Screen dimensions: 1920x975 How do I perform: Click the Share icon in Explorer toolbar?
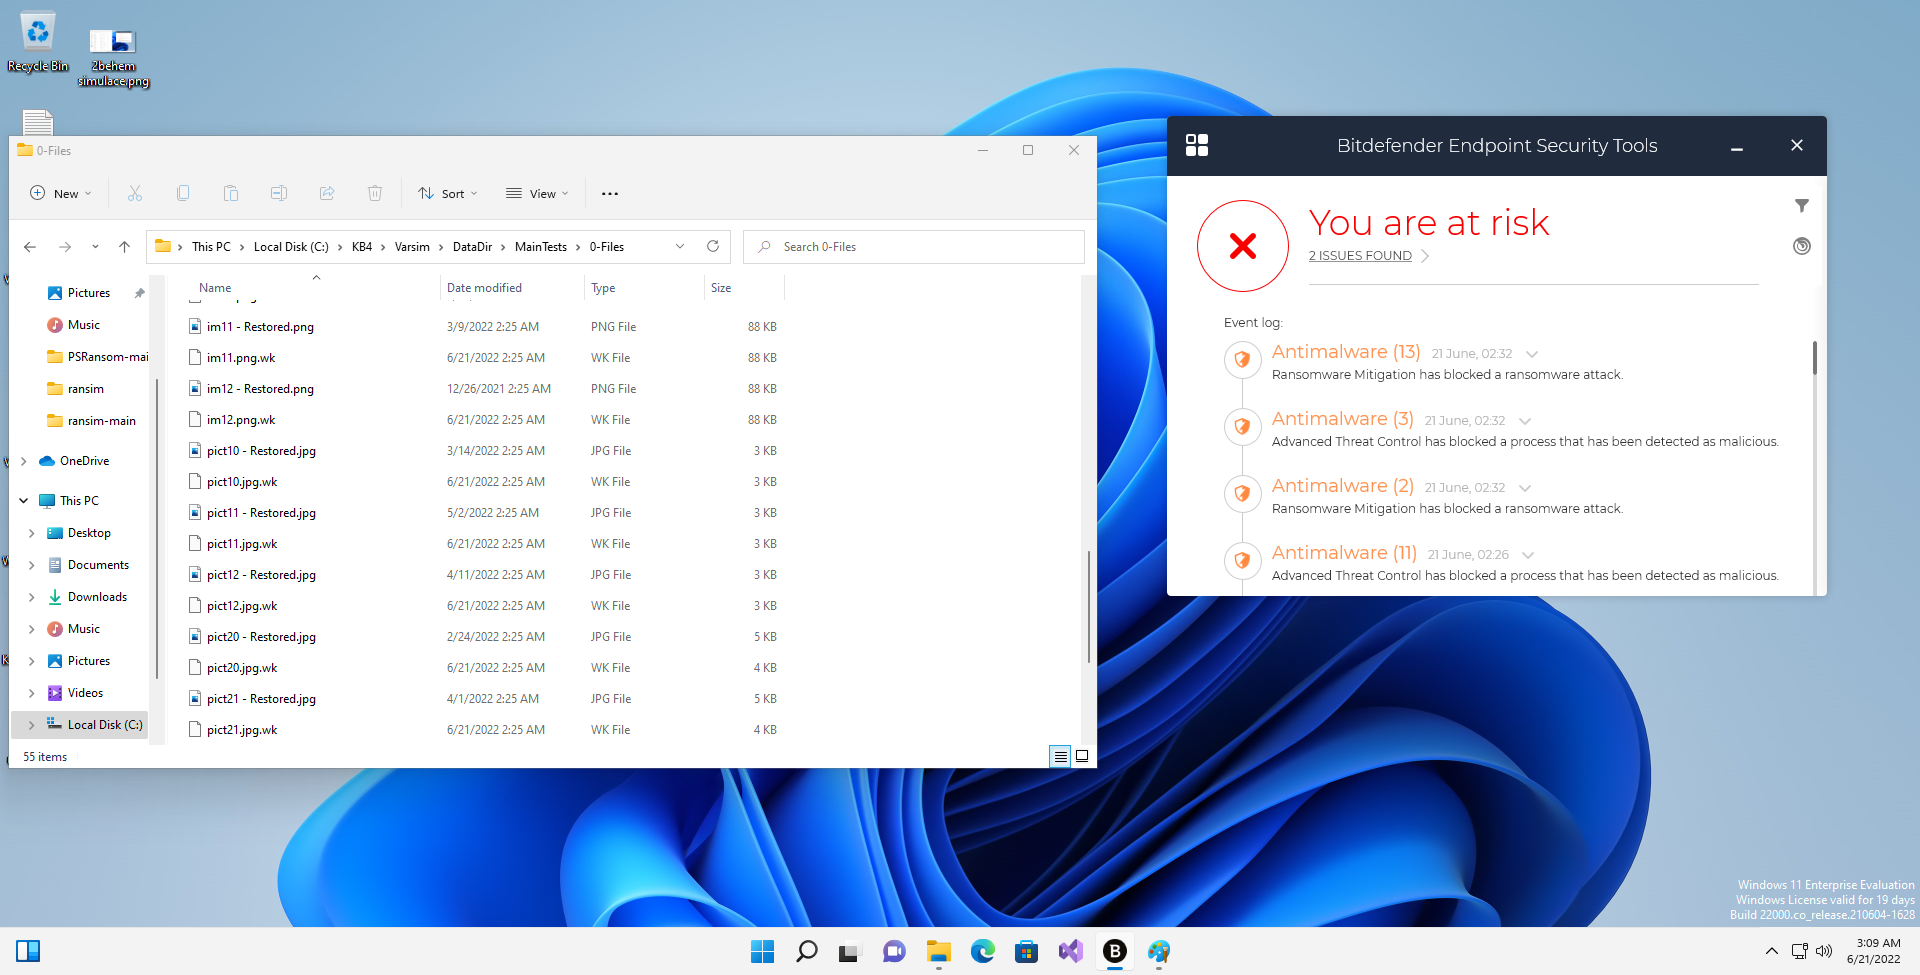pyautogui.click(x=327, y=193)
